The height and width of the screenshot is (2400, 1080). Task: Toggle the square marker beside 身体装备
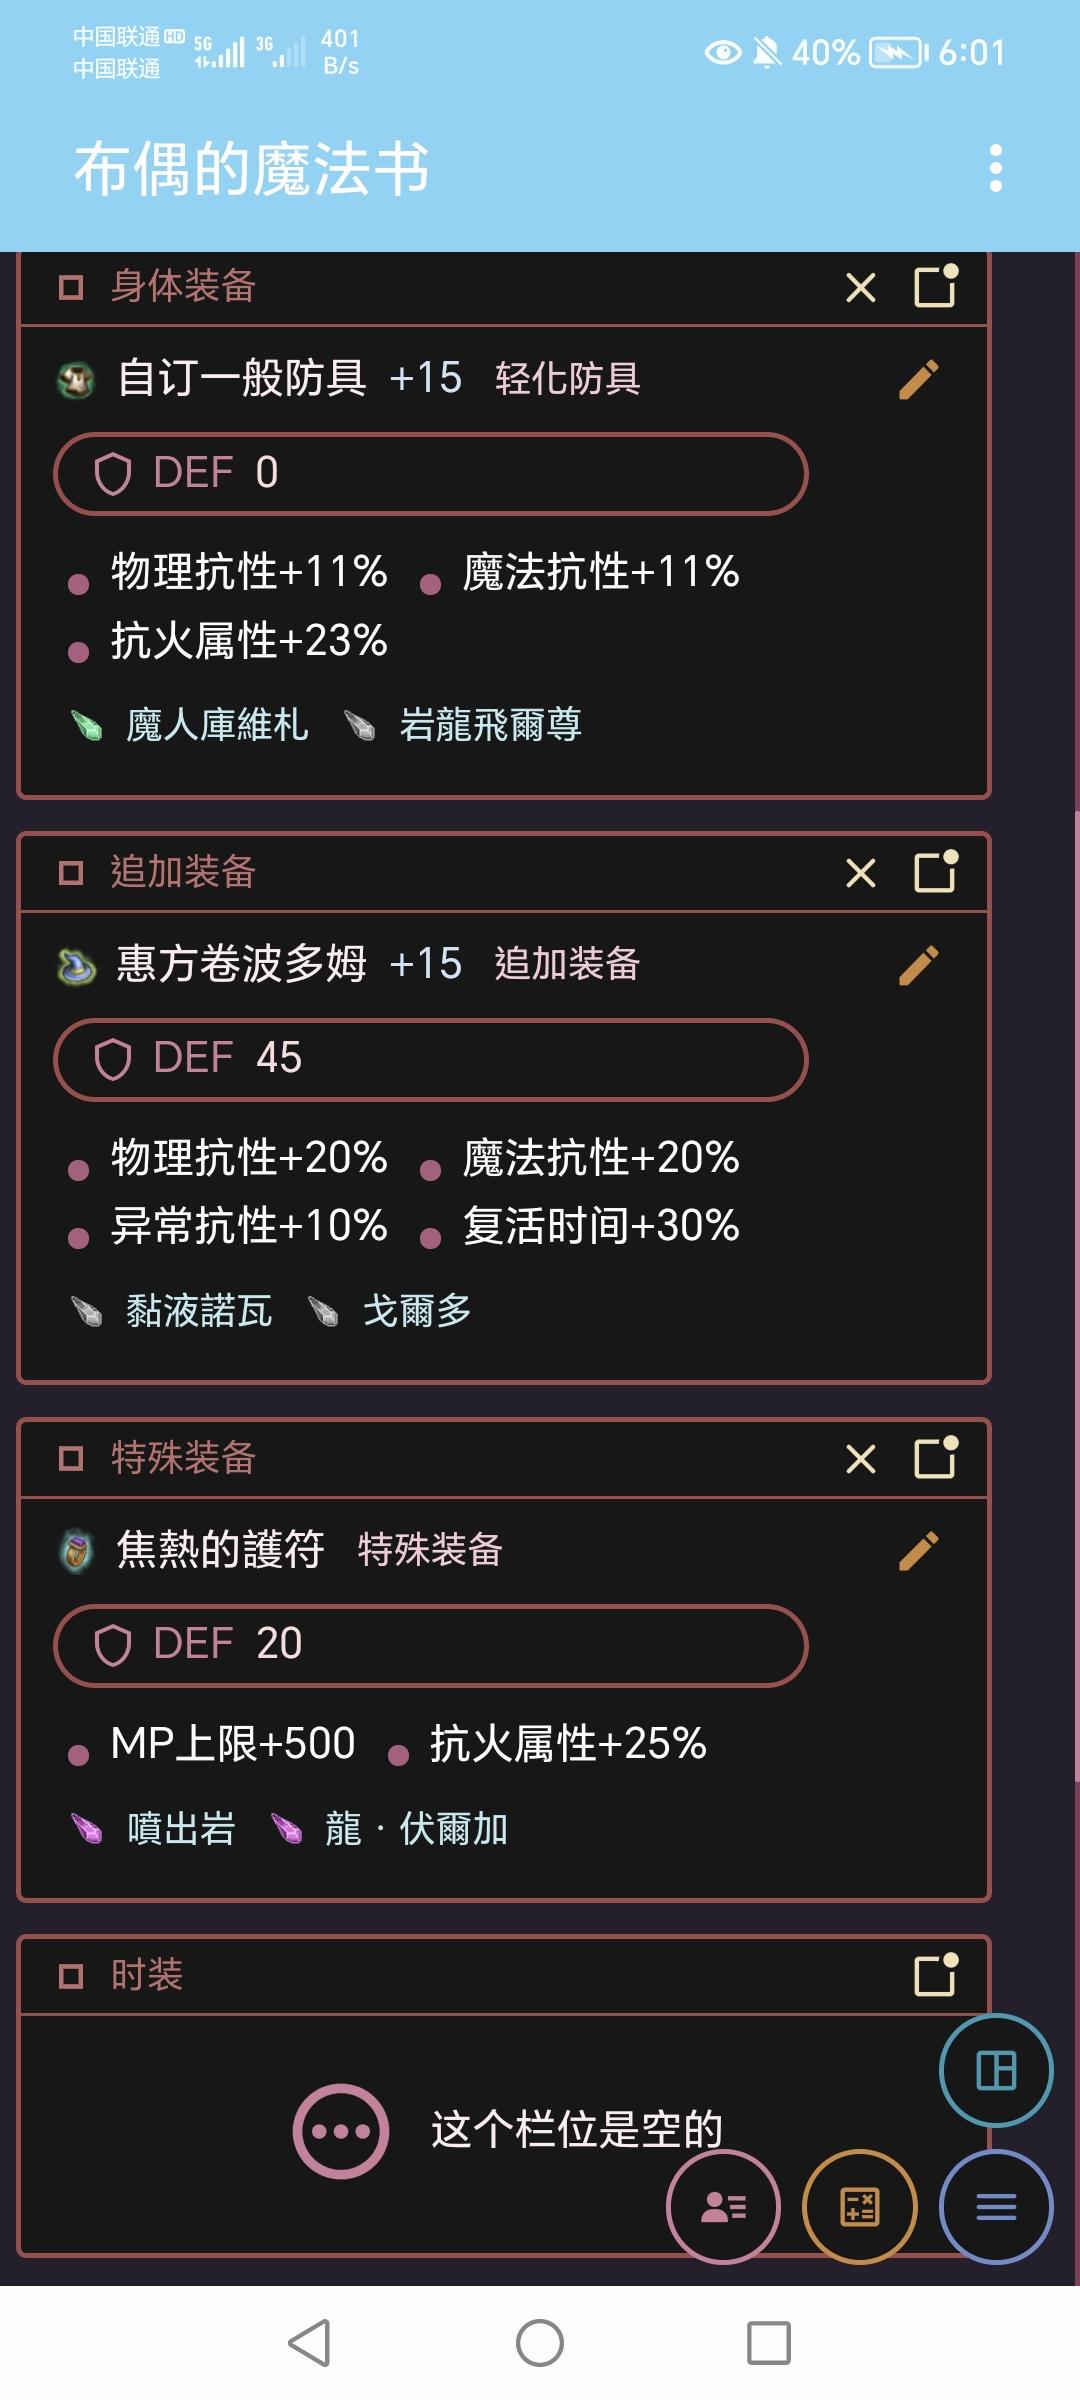[x=71, y=288]
